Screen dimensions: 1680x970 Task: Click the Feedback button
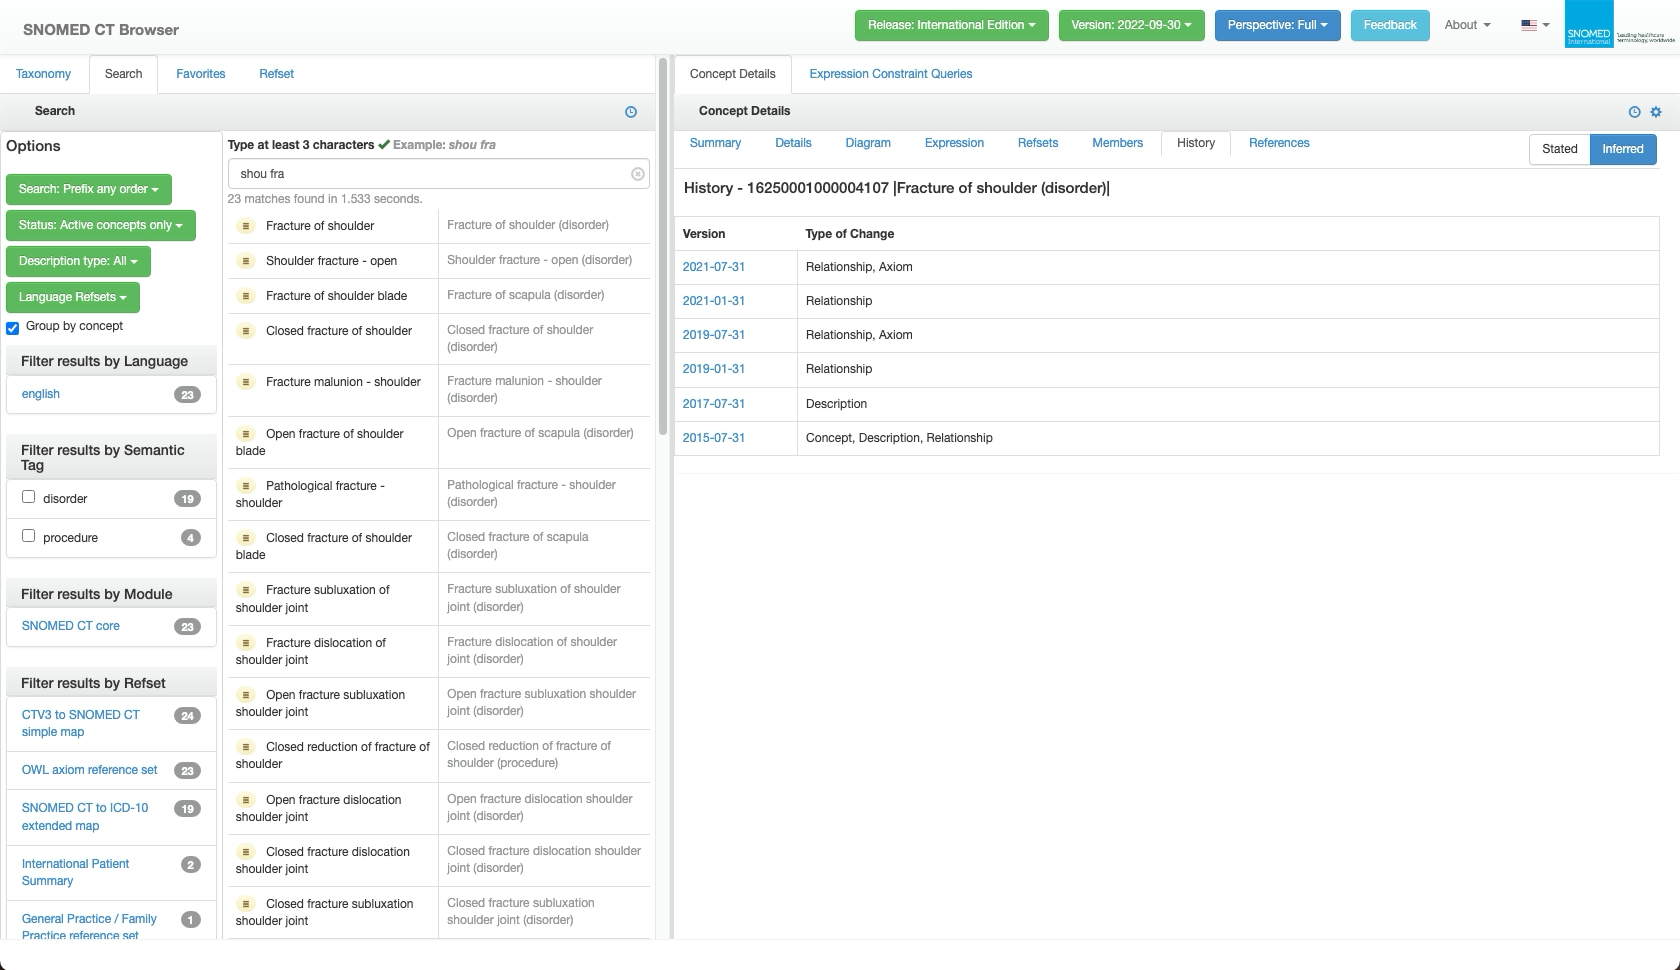pos(1390,25)
